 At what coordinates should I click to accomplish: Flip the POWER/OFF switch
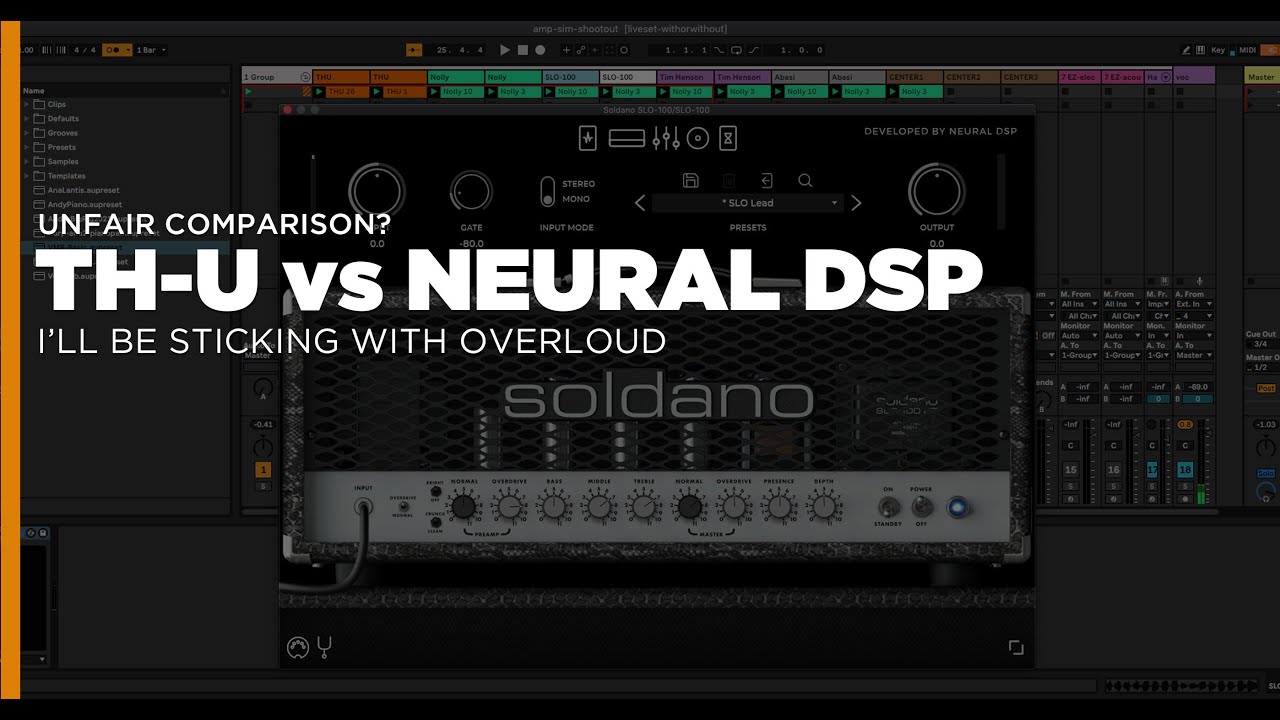921,505
